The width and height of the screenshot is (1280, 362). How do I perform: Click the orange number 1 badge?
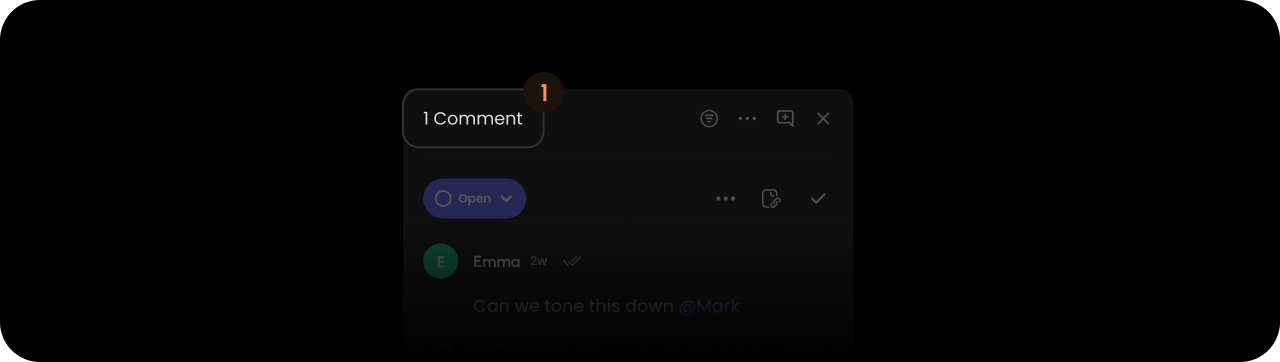544,93
